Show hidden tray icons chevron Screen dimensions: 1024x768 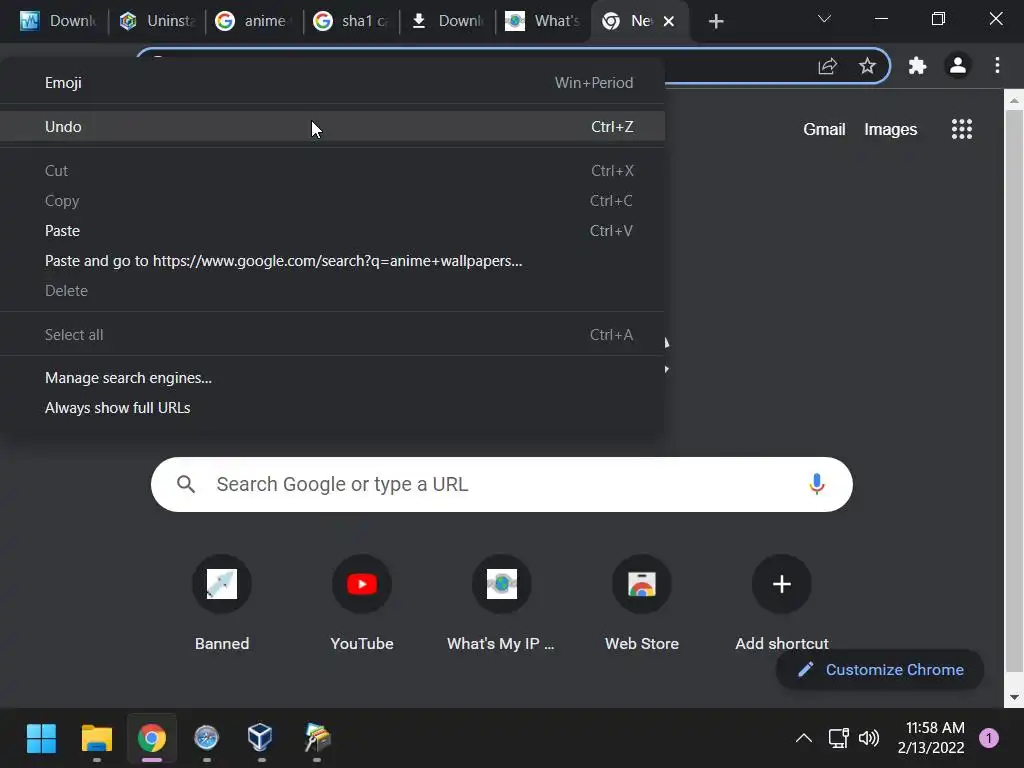tap(804, 738)
